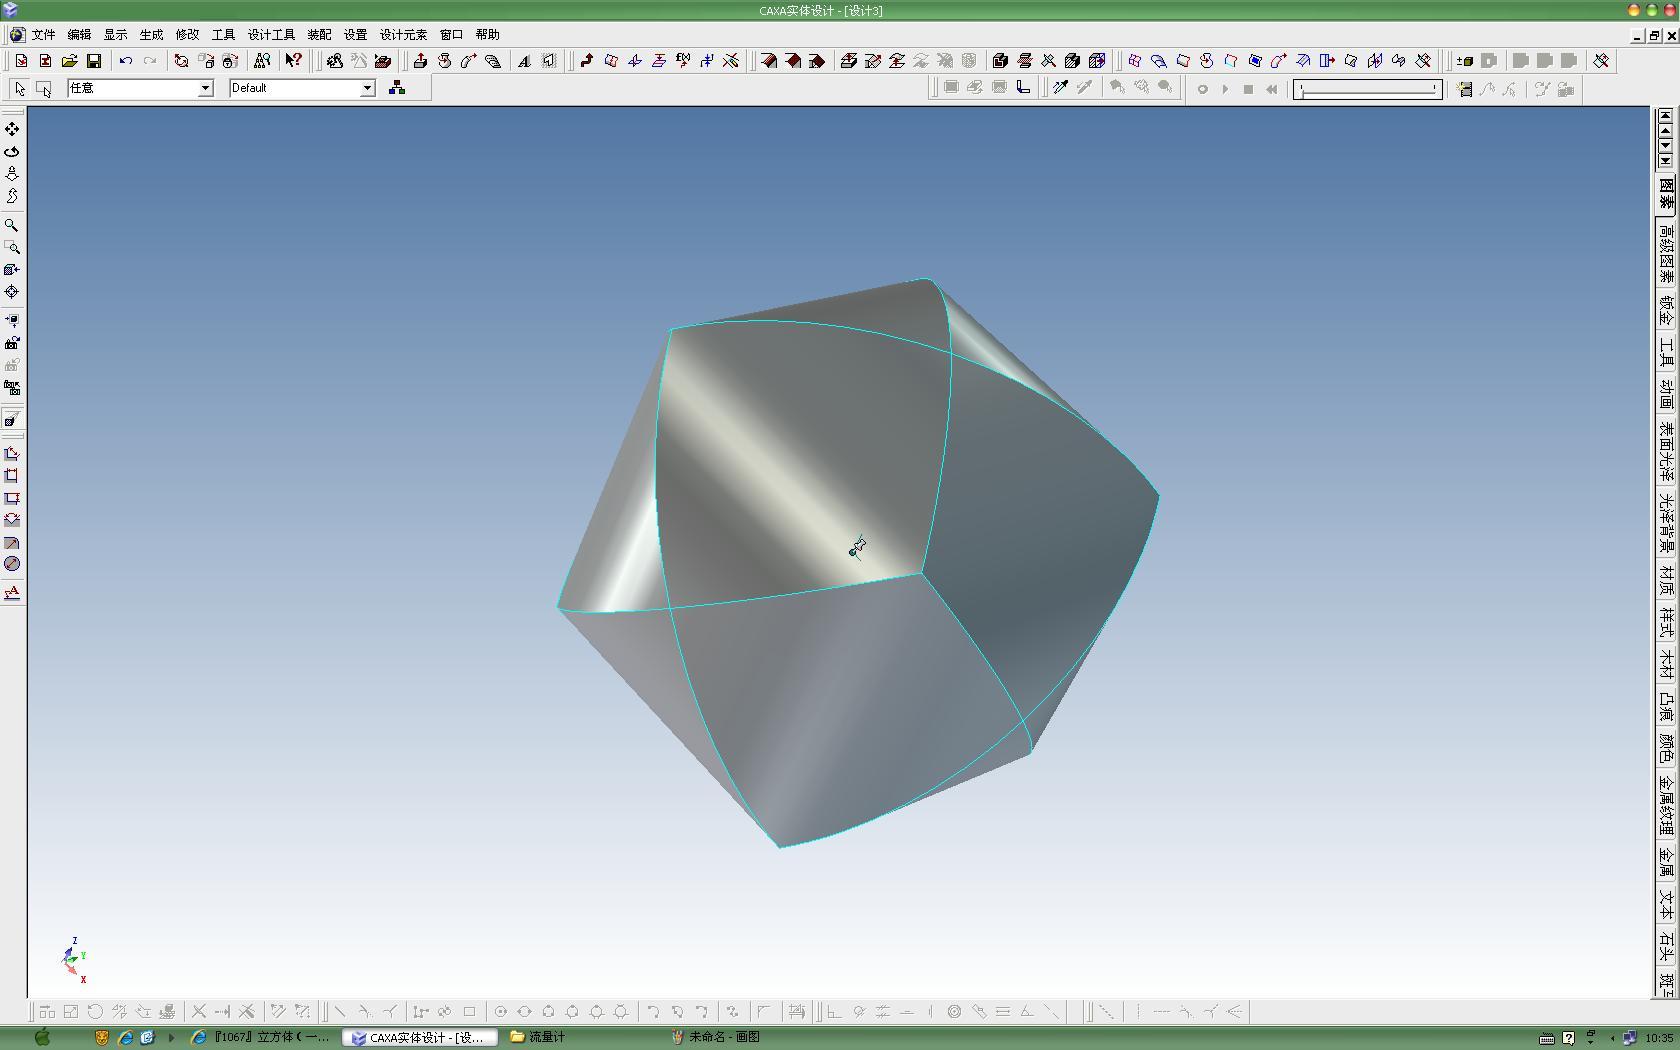Select the 2D line sketch tool
Image resolution: width=1680 pixels, height=1050 pixels.
[x=340, y=1012]
